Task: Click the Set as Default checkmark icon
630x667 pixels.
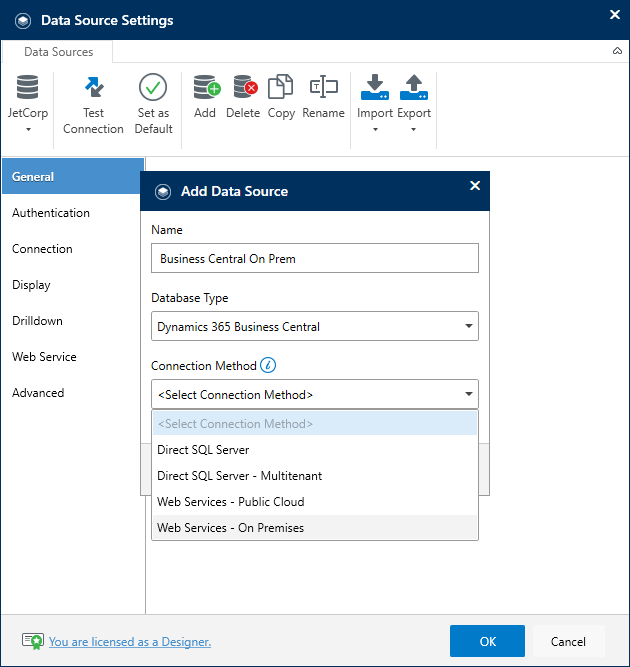Action: click(153, 87)
